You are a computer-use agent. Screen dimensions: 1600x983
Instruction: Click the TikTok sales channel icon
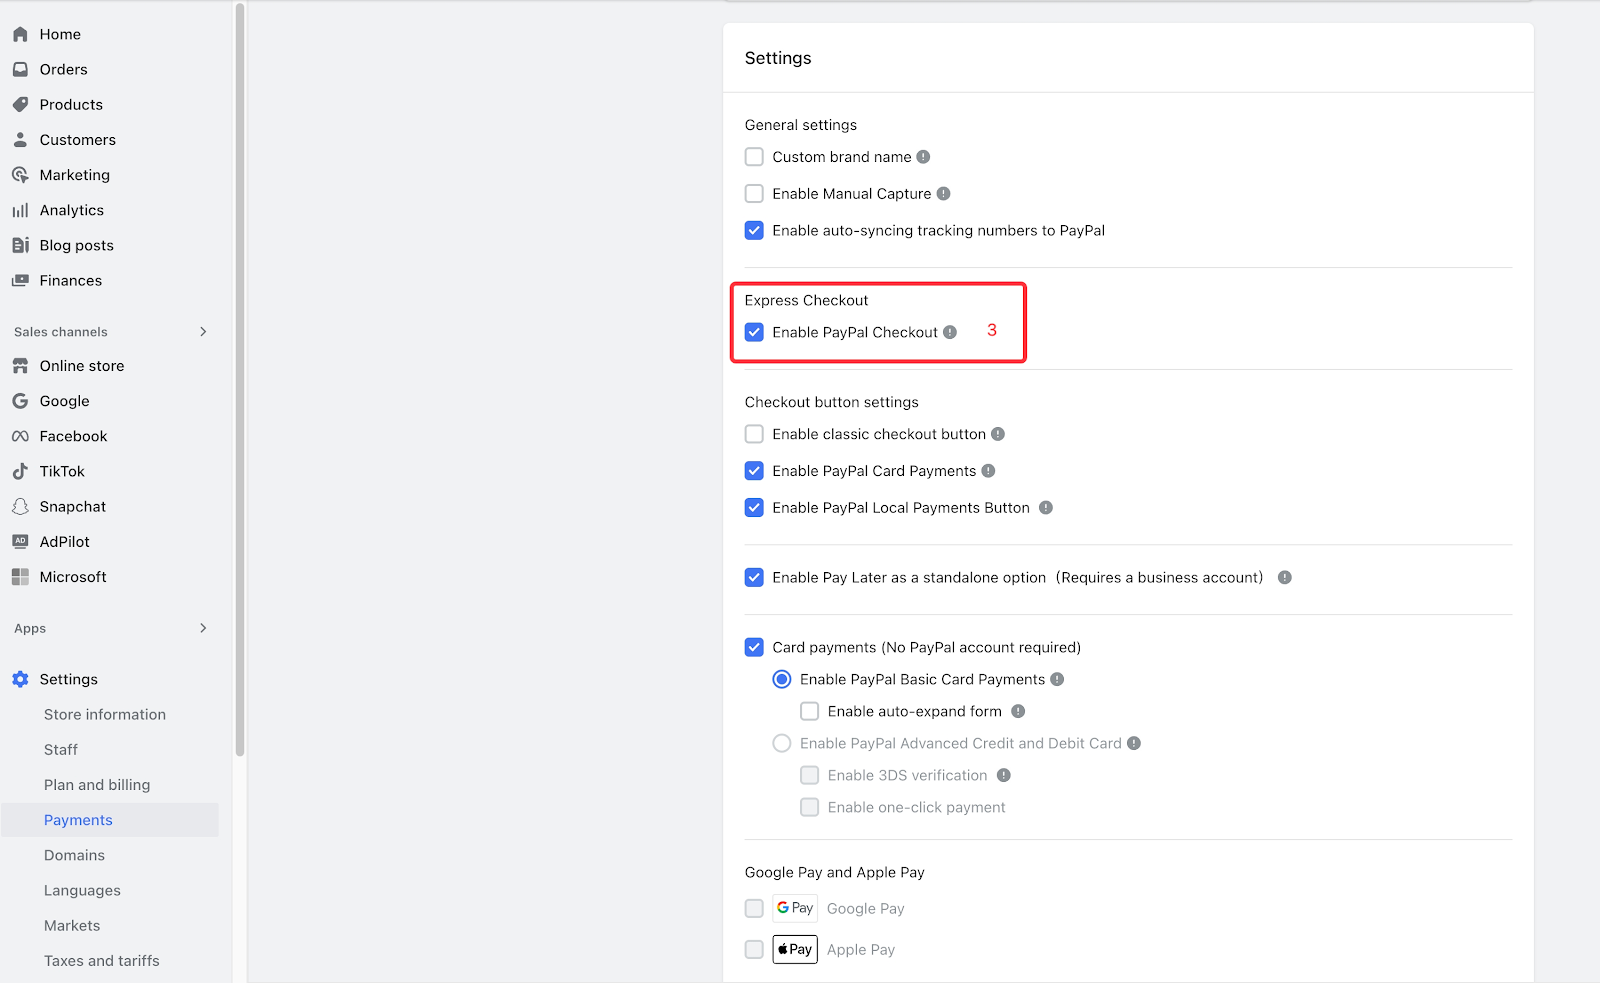[20, 471]
